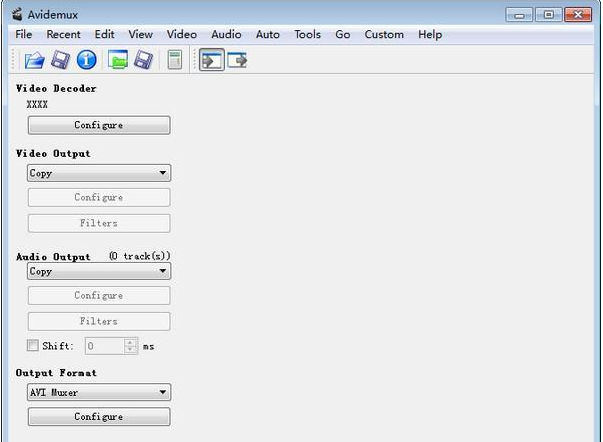Expand the Video Output Copy dropdown
The width and height of the screenshot is (603, 442).
click(99, 173)
